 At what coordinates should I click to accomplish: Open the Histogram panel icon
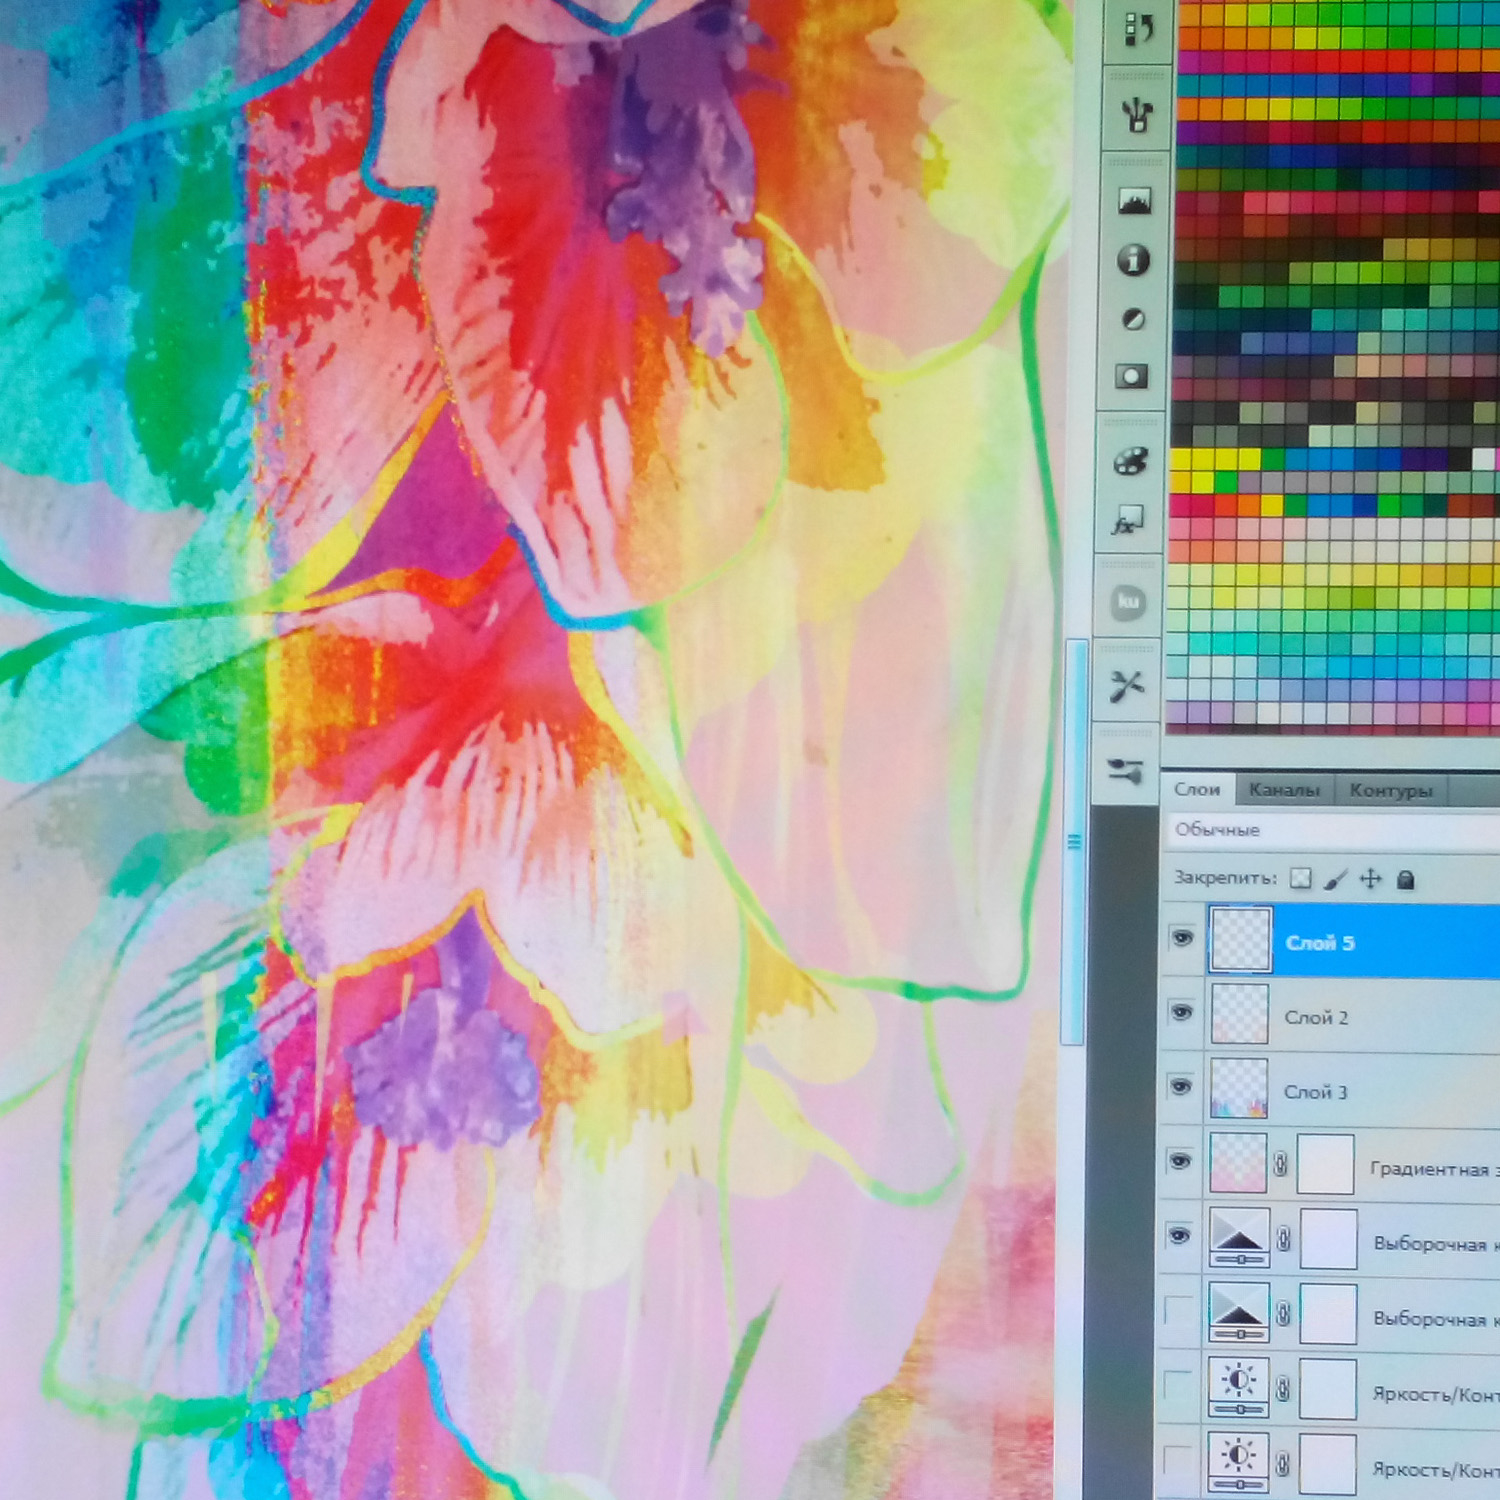pos(1134,202)
